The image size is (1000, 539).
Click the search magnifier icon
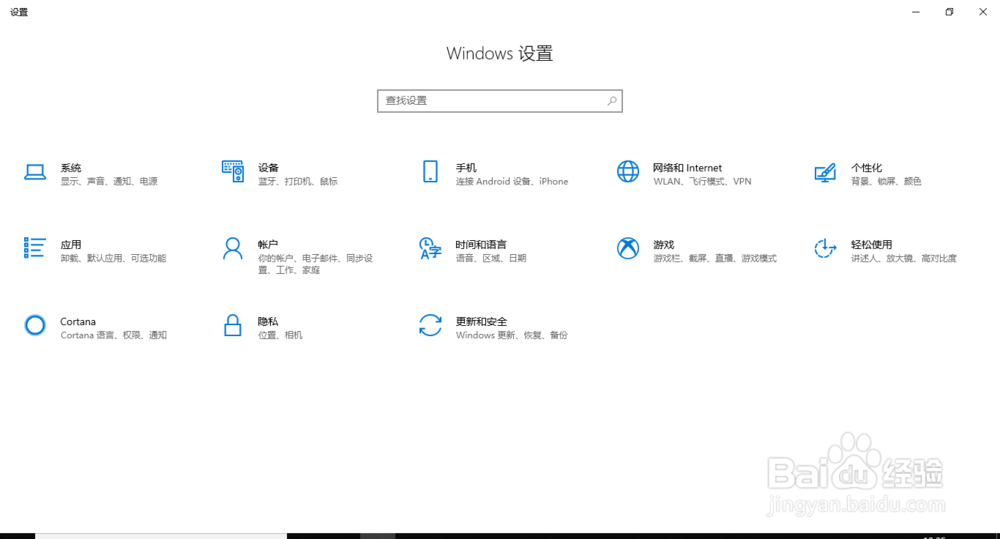pos(612,101)
